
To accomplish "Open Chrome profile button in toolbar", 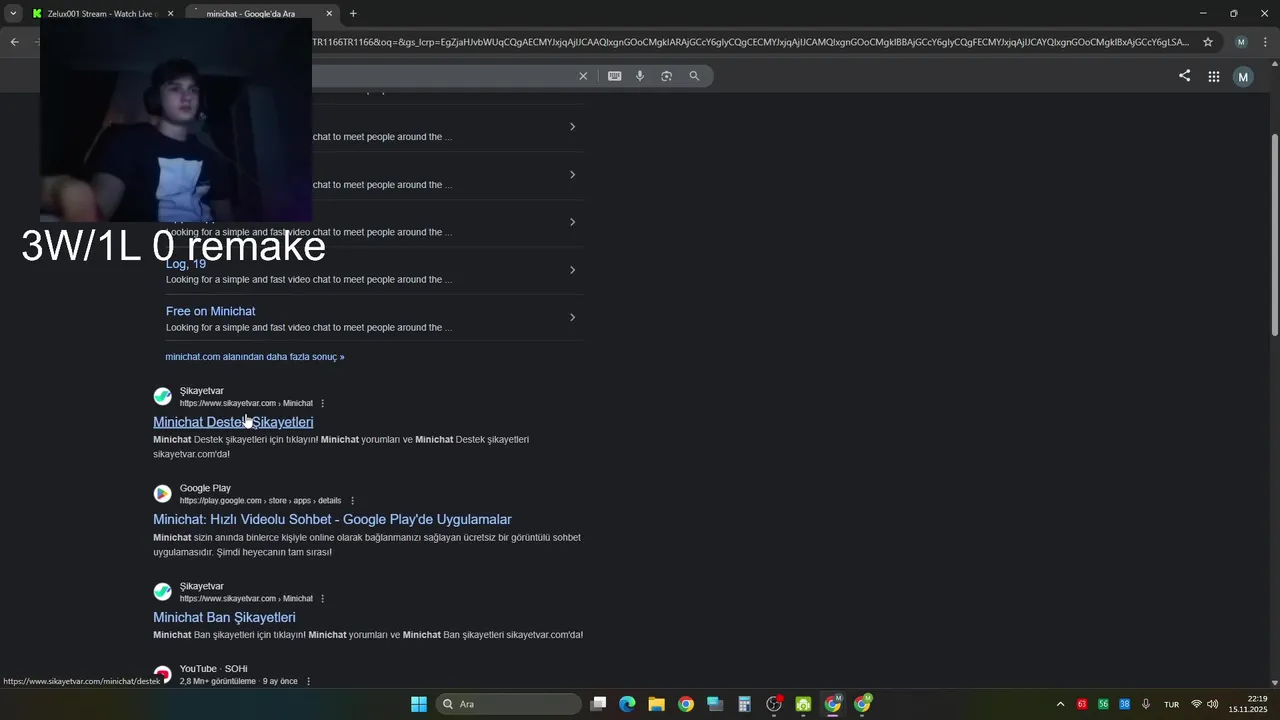I will pyautogui.click(x=1241, y=42).
